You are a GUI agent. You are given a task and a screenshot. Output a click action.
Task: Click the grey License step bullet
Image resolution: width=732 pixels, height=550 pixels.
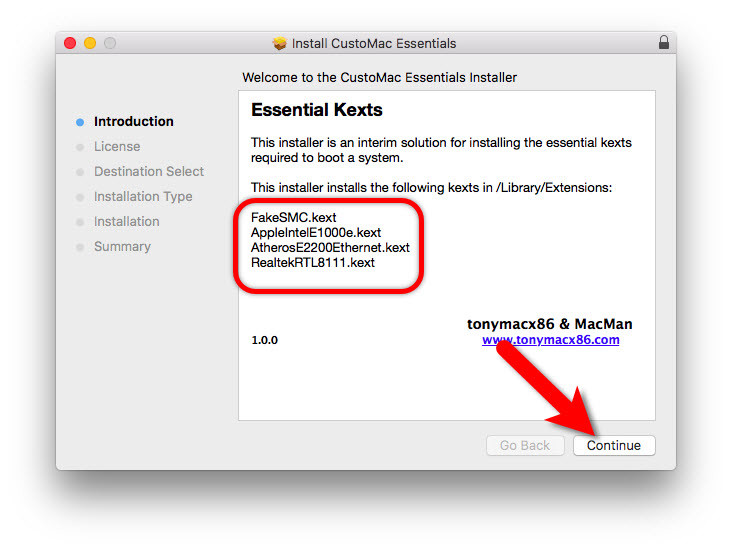(x=80, y=147)
